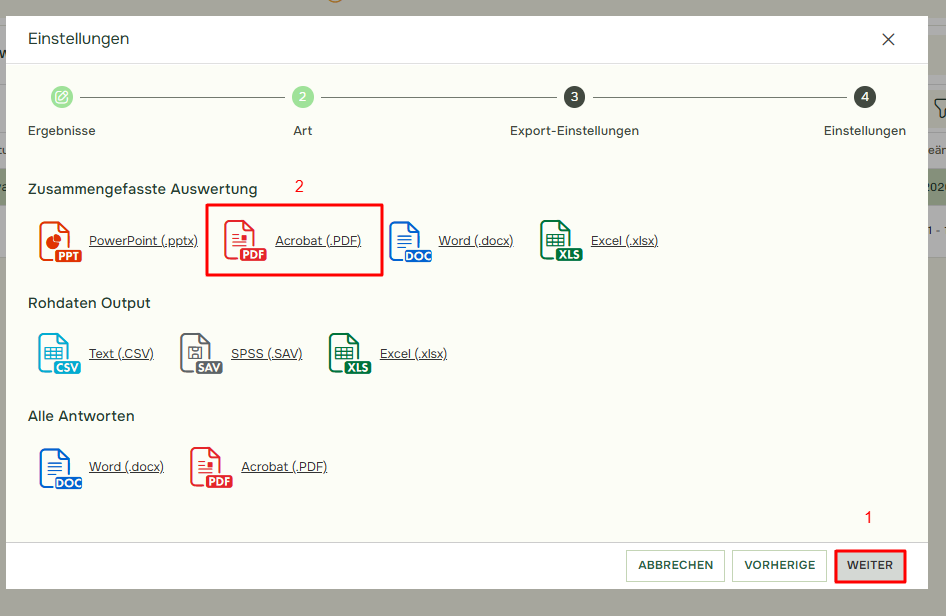Go to step 4 Einstellungen circle
Viewport: 946px width, 616px height.
(865, 97)
